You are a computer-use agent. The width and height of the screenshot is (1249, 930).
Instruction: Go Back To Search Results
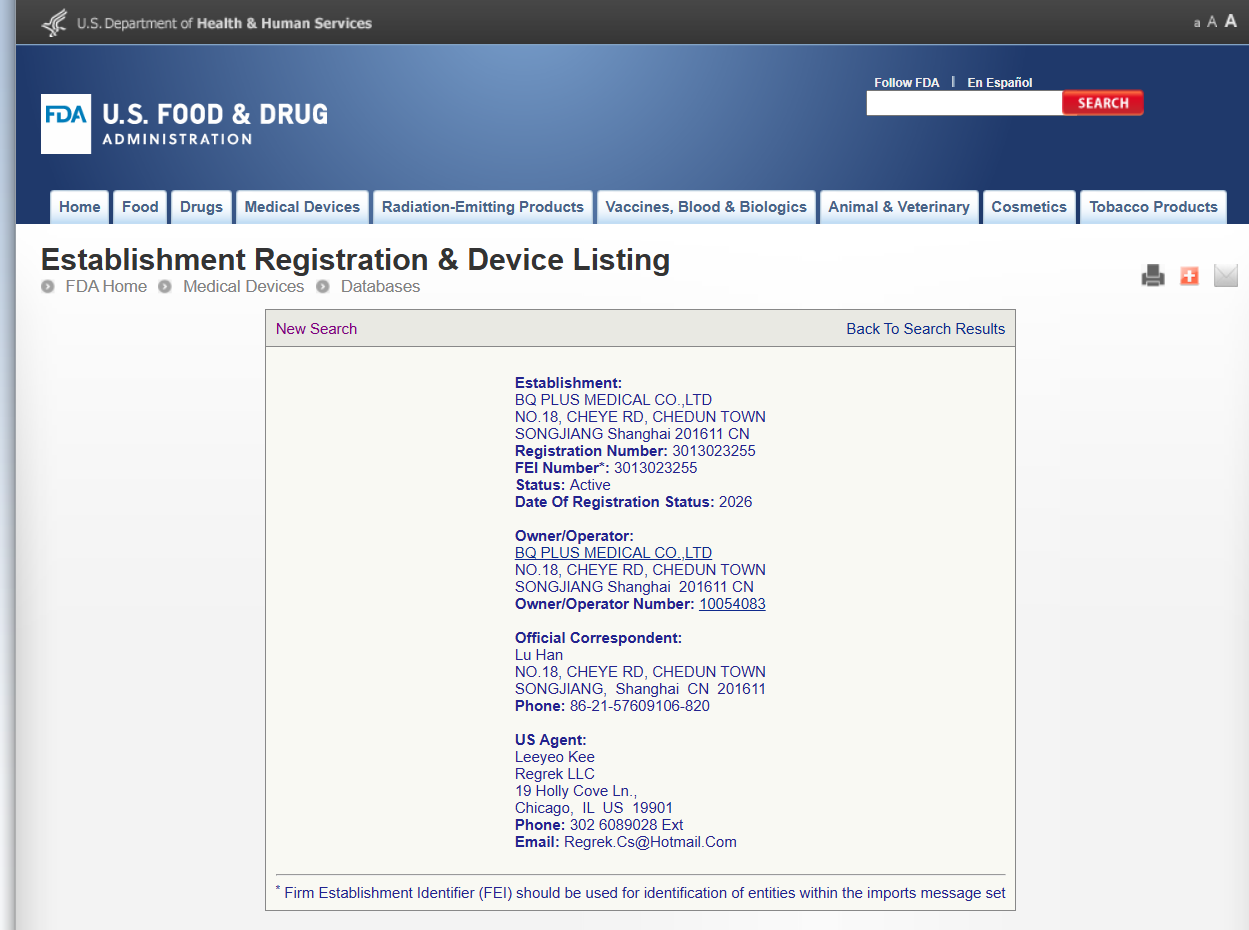[x=926, y=329]
